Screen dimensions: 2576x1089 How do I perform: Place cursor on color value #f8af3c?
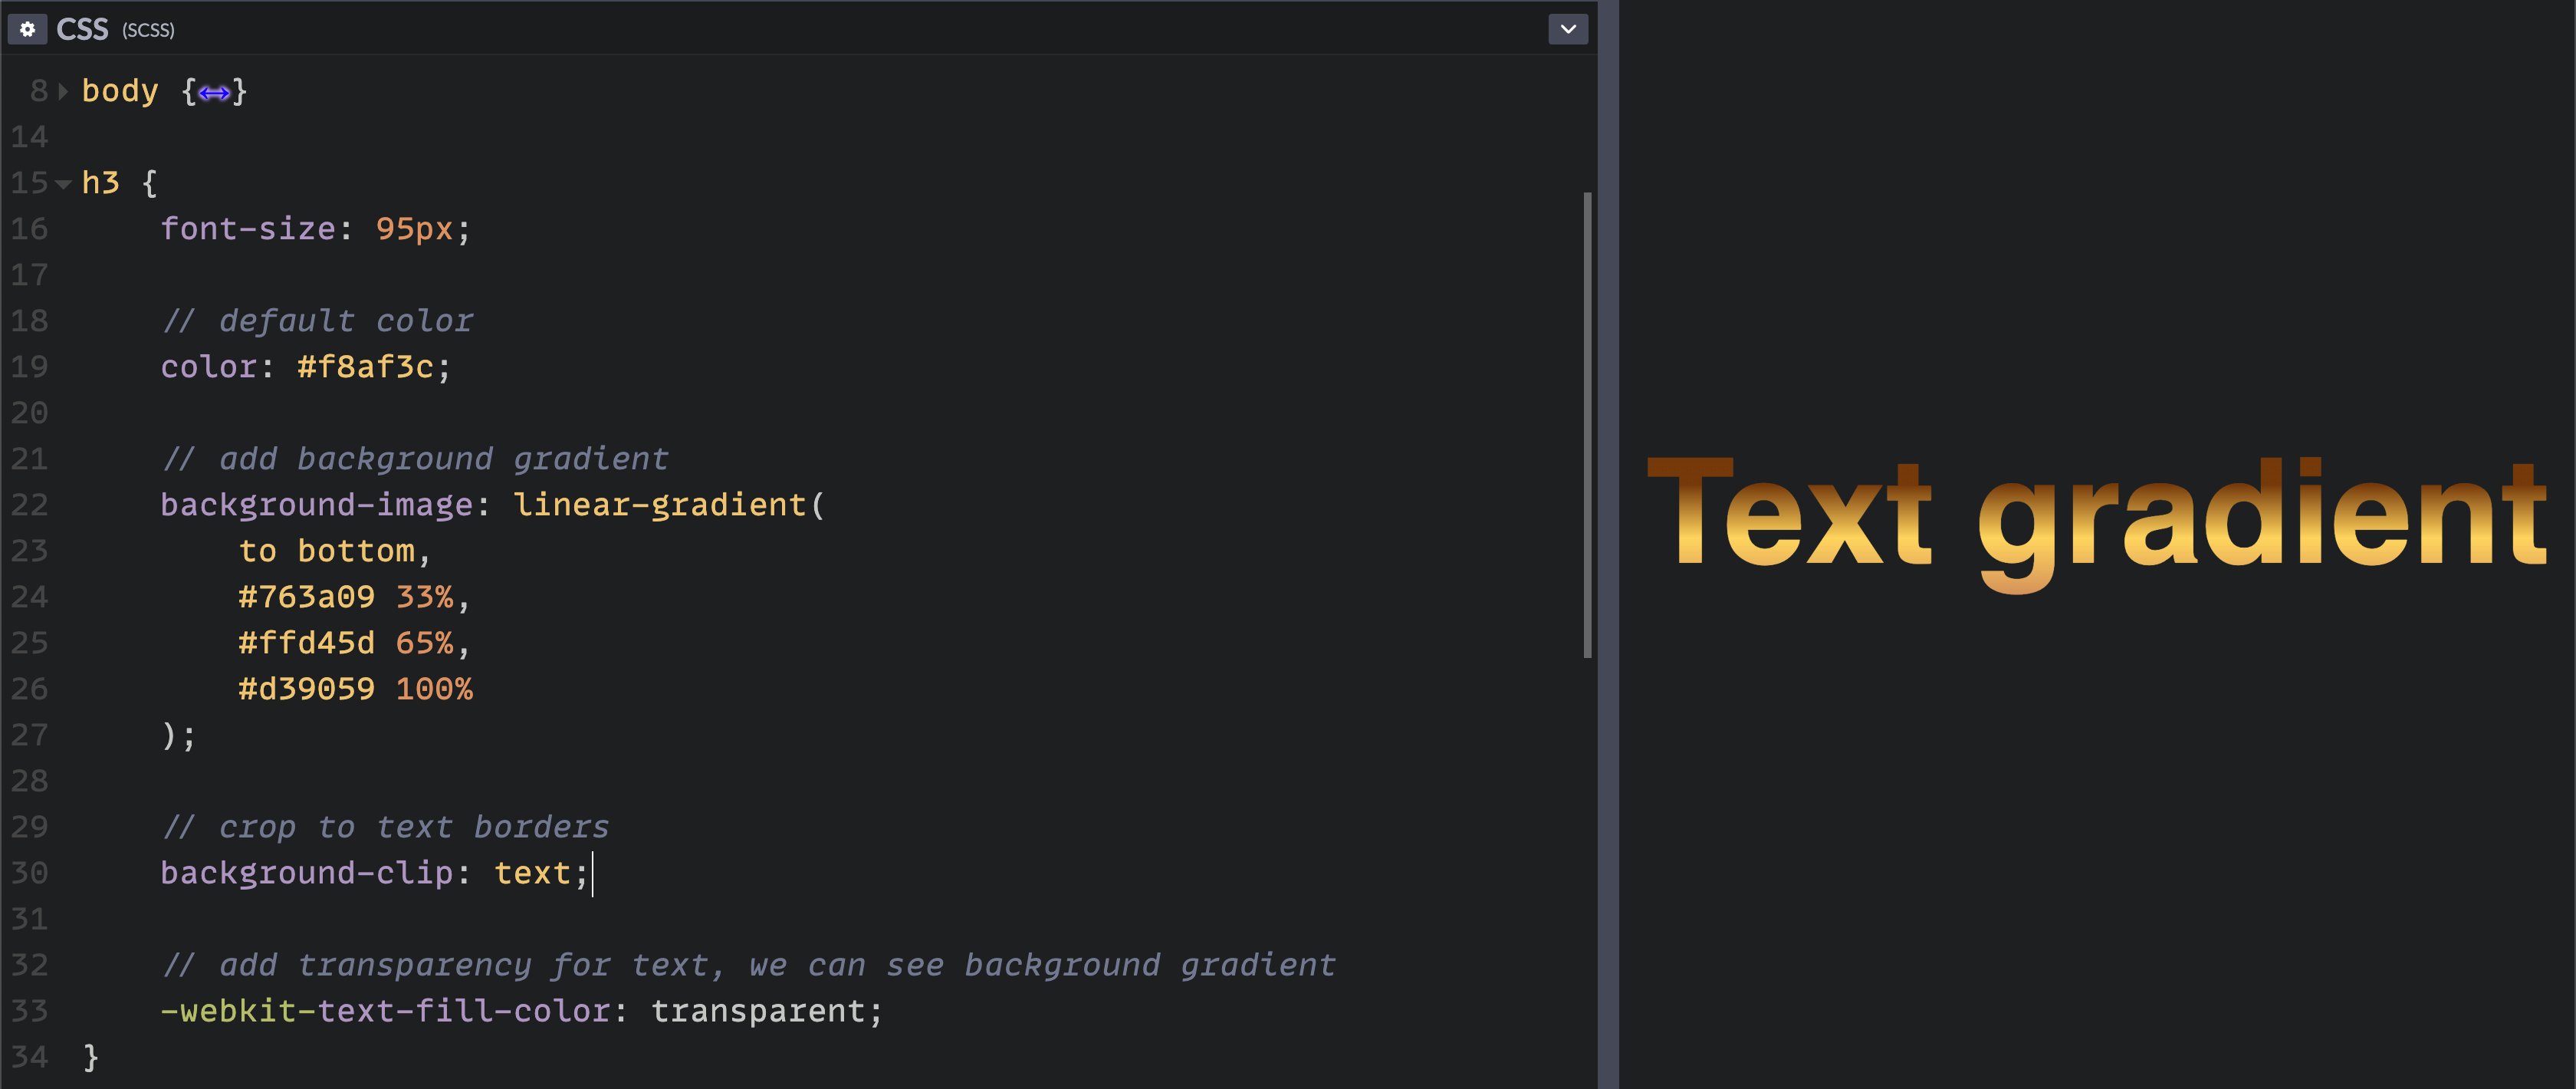click(x=365, y=367)
